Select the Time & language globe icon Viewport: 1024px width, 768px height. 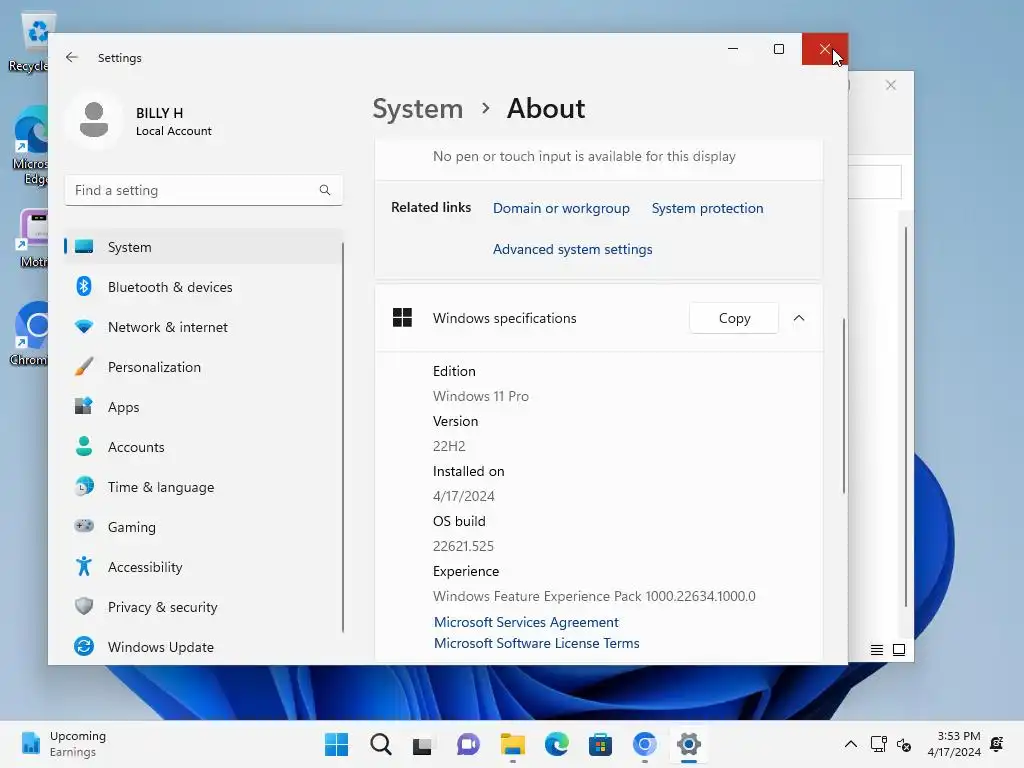tap(84, 487)
